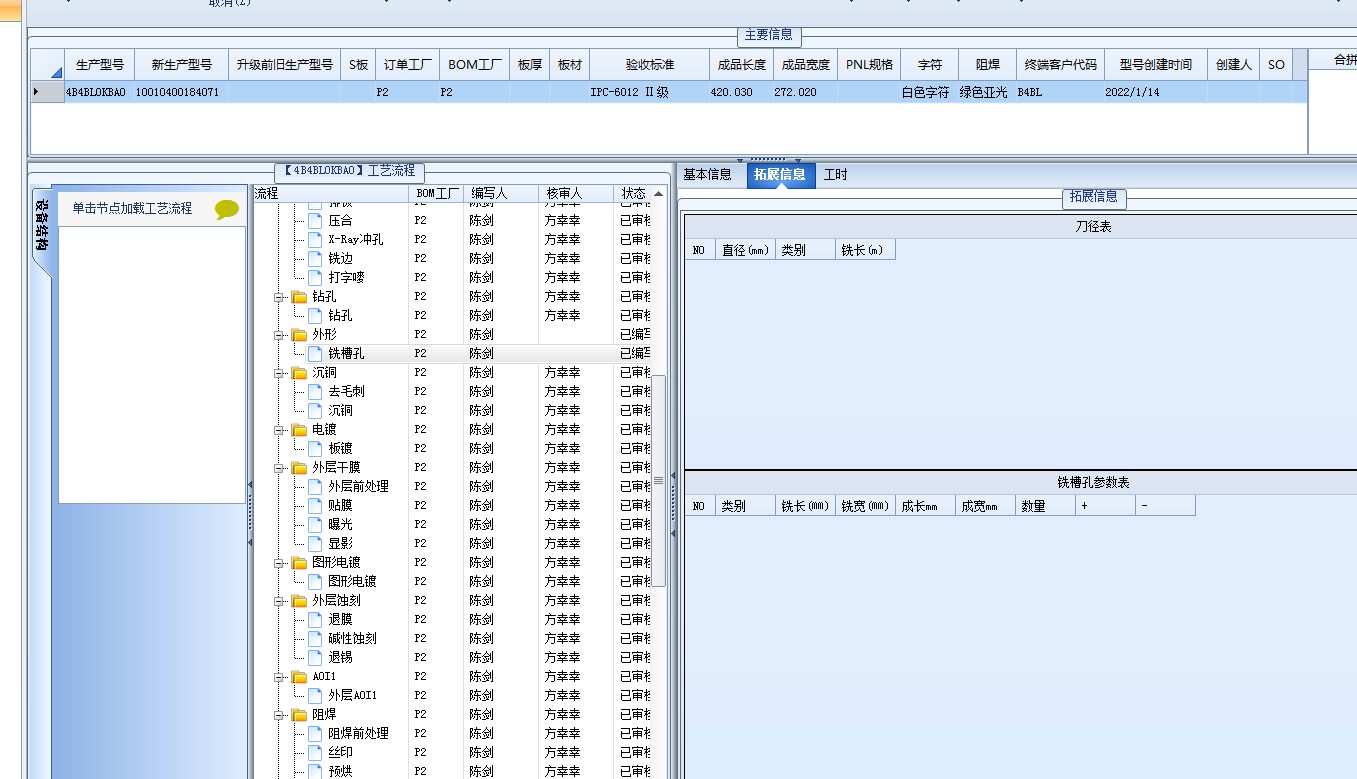Click the 型号创建时间 column header

pyautogui.click(x=1155, y=64)
